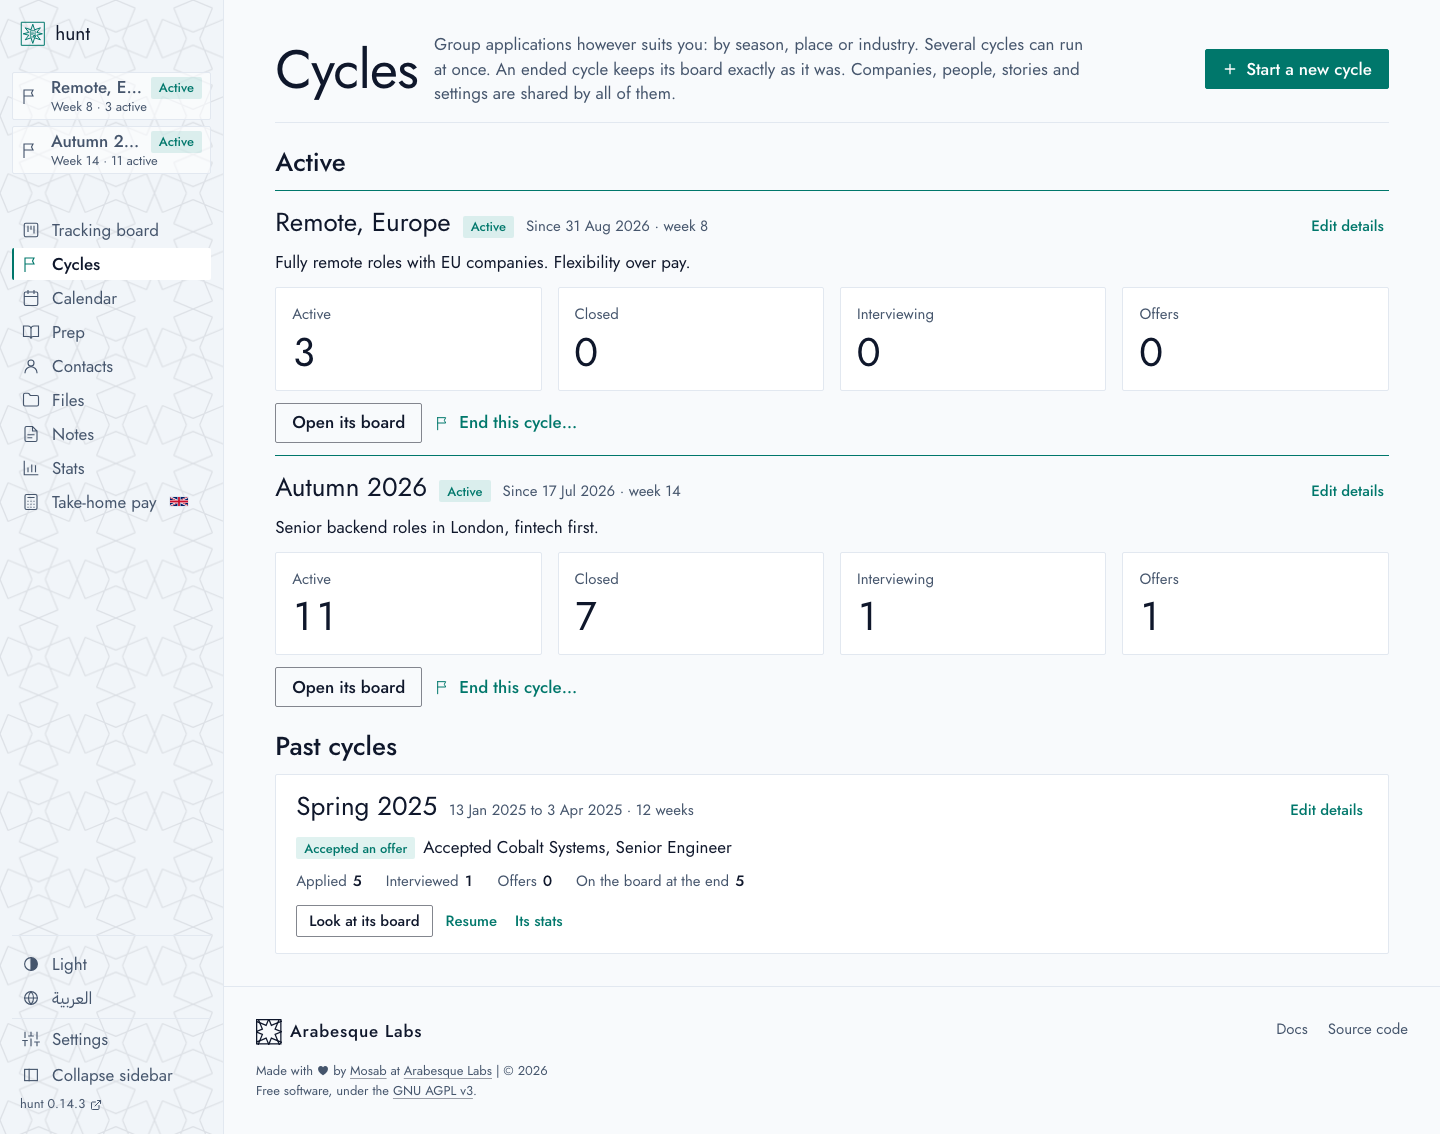This screenshot has height=1134, width=1440.
Task: Open the Source code link
Action: coord(1368,1029)
